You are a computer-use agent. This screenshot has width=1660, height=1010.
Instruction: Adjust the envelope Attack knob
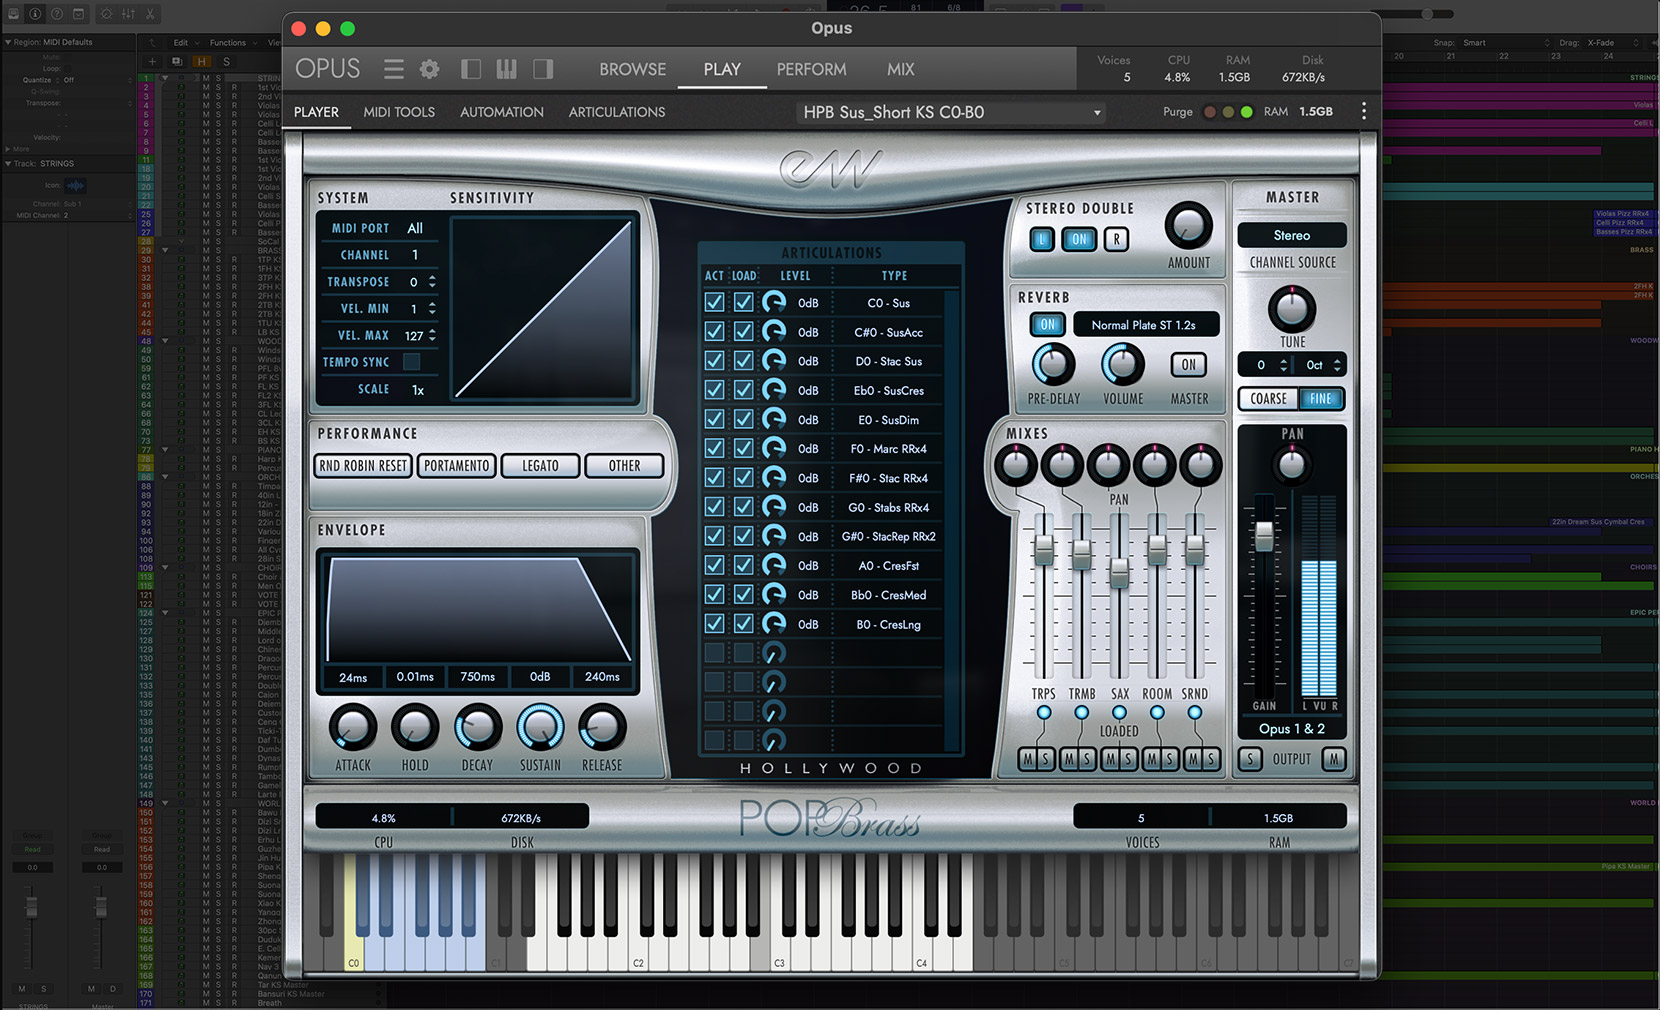[x=353, y=727]
